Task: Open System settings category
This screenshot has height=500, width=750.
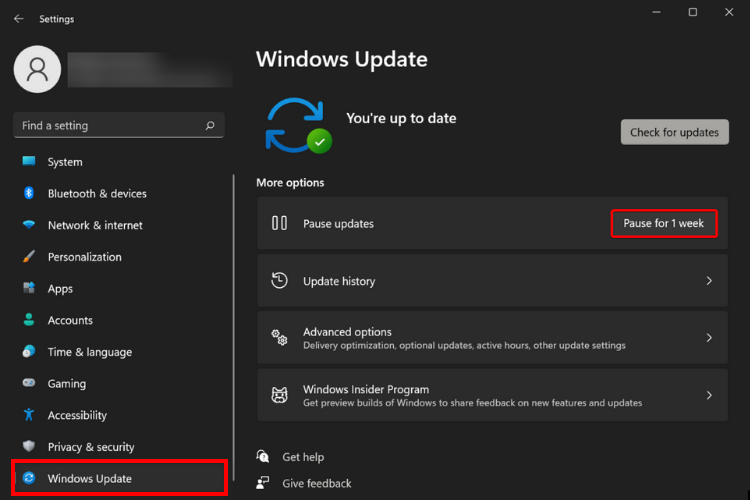Action: click(x=65, y=162)
